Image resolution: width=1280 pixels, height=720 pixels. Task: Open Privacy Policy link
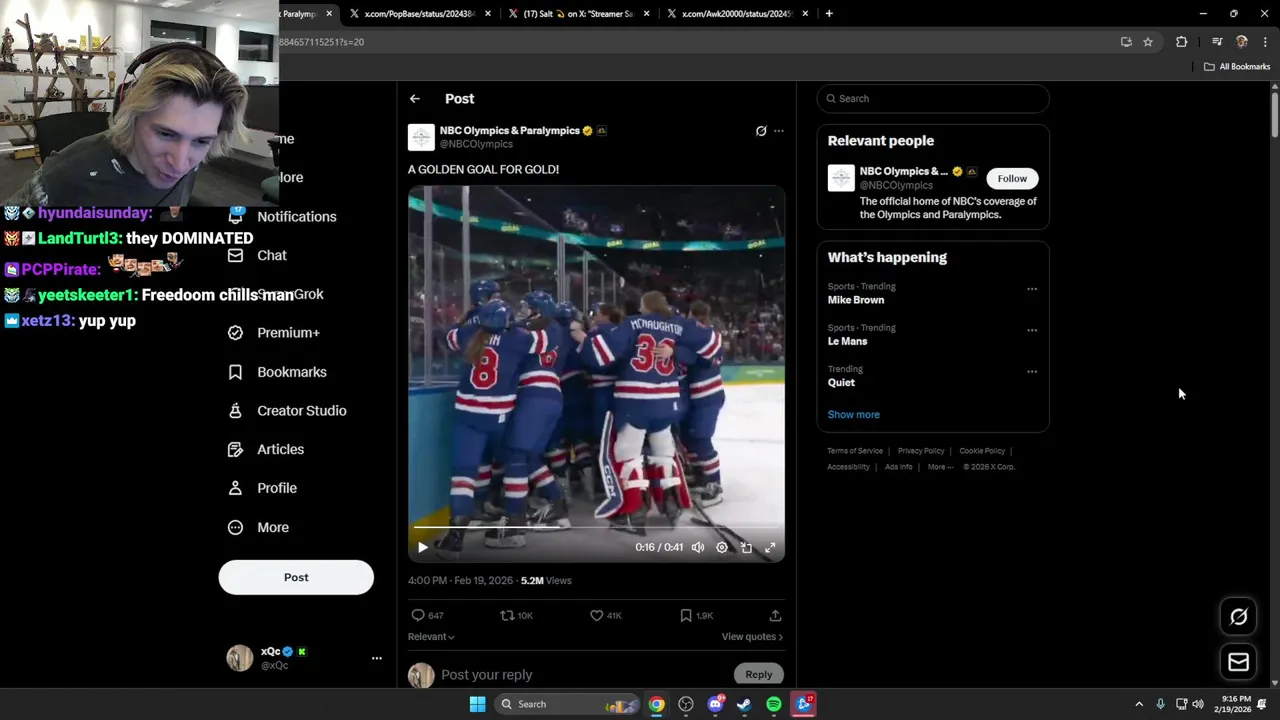pyautogui.click(x=921, y=451)
